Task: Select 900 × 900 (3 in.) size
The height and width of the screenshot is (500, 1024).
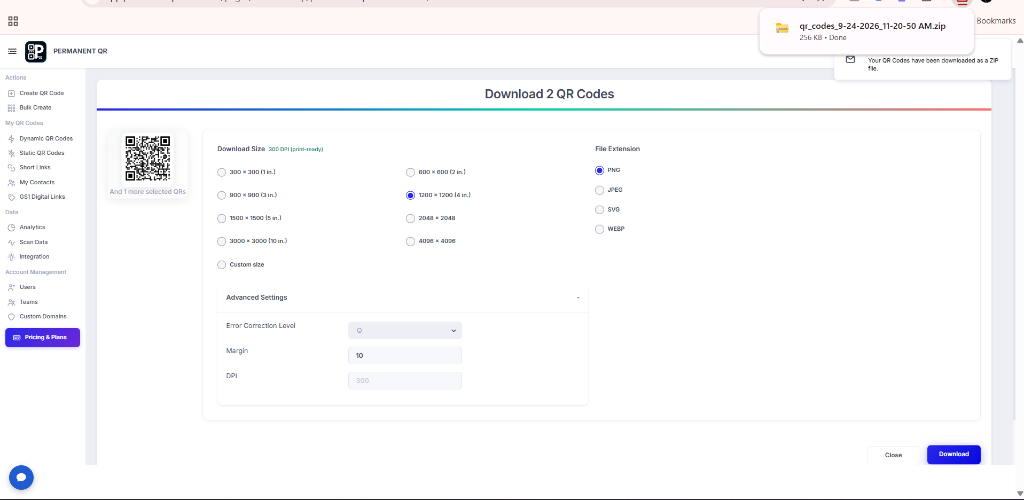Action: (221, 195)
